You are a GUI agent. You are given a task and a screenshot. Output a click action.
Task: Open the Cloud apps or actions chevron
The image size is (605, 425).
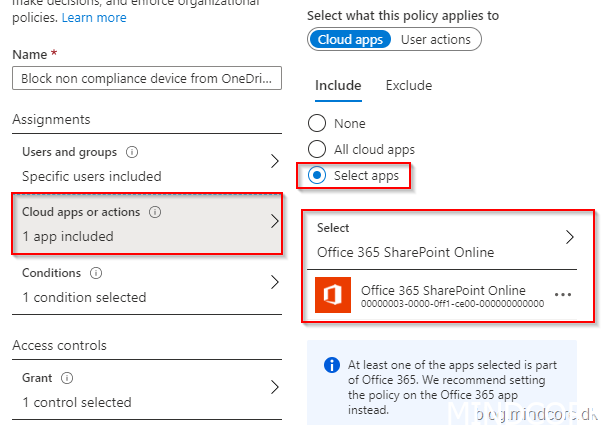click(275, 223)
